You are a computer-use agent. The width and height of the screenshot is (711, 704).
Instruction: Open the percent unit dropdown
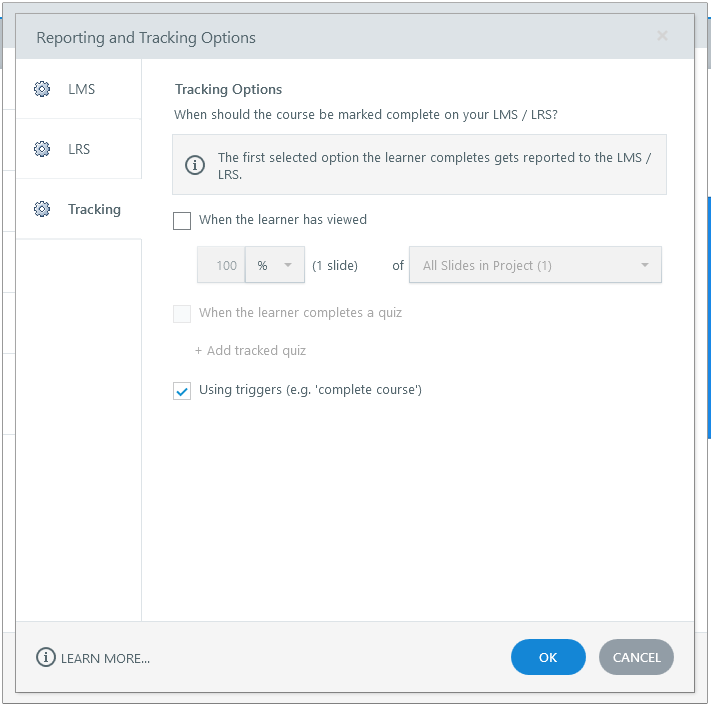[x=275, y=266]
